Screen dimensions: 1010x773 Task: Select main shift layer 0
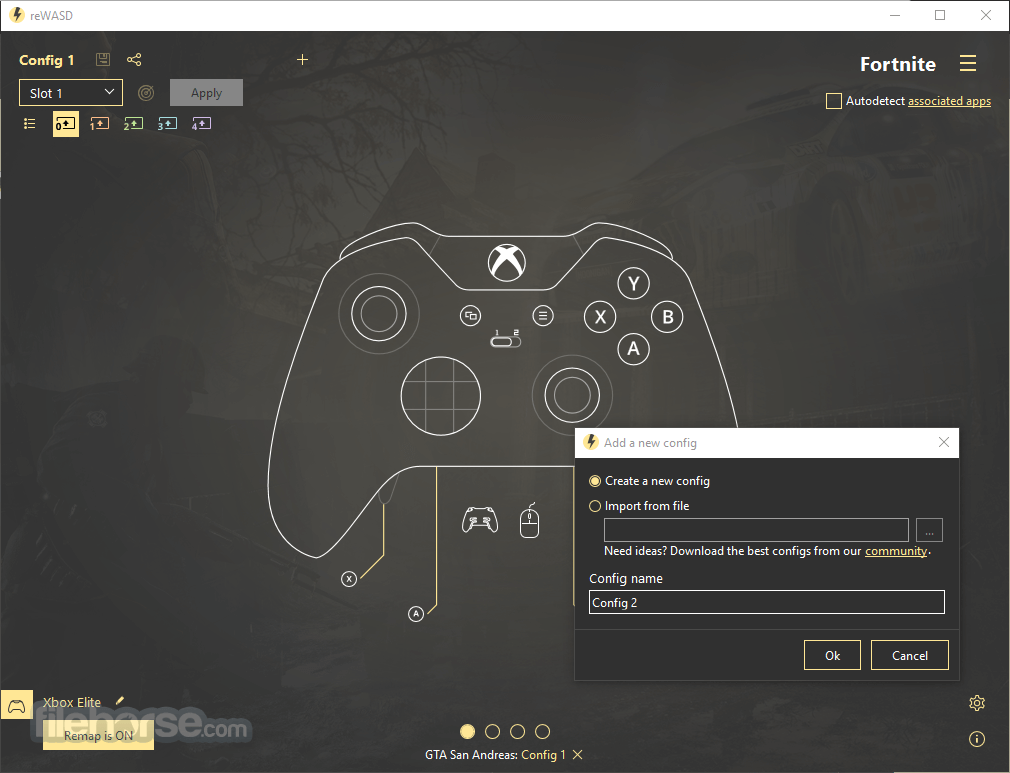[66, 124]
